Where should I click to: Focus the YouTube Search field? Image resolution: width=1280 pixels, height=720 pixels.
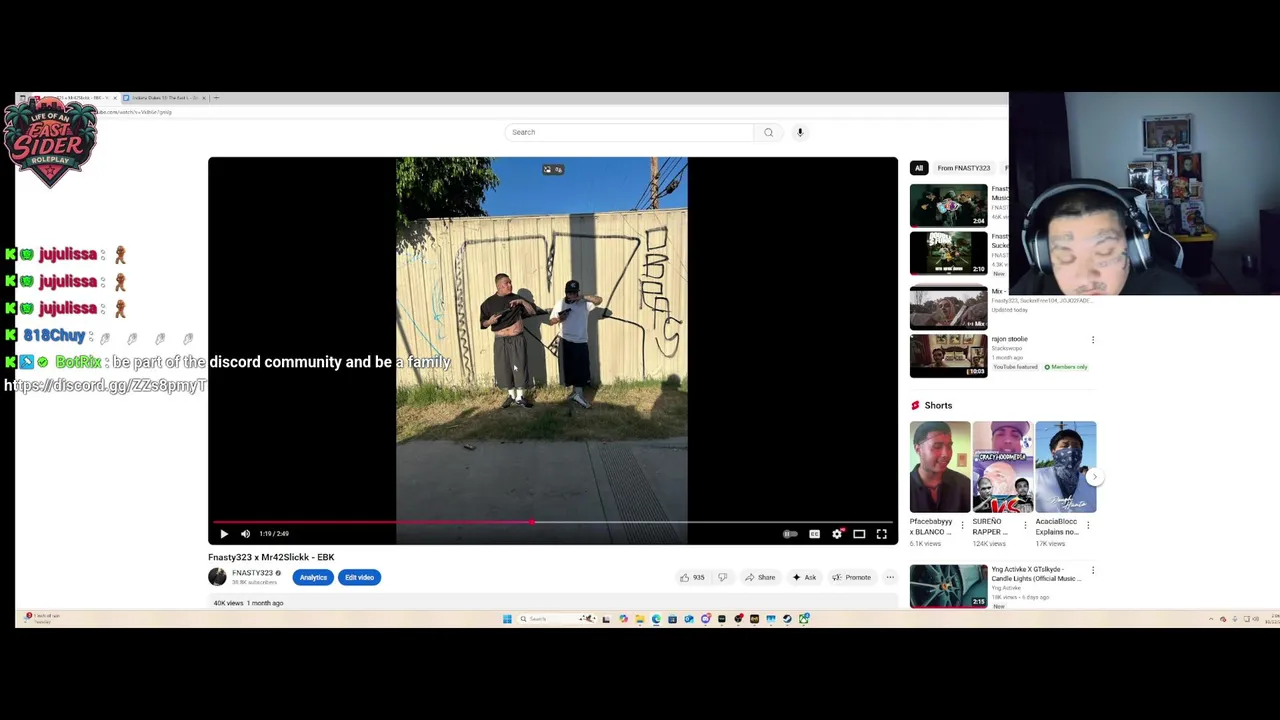click(x=630, y=132)
